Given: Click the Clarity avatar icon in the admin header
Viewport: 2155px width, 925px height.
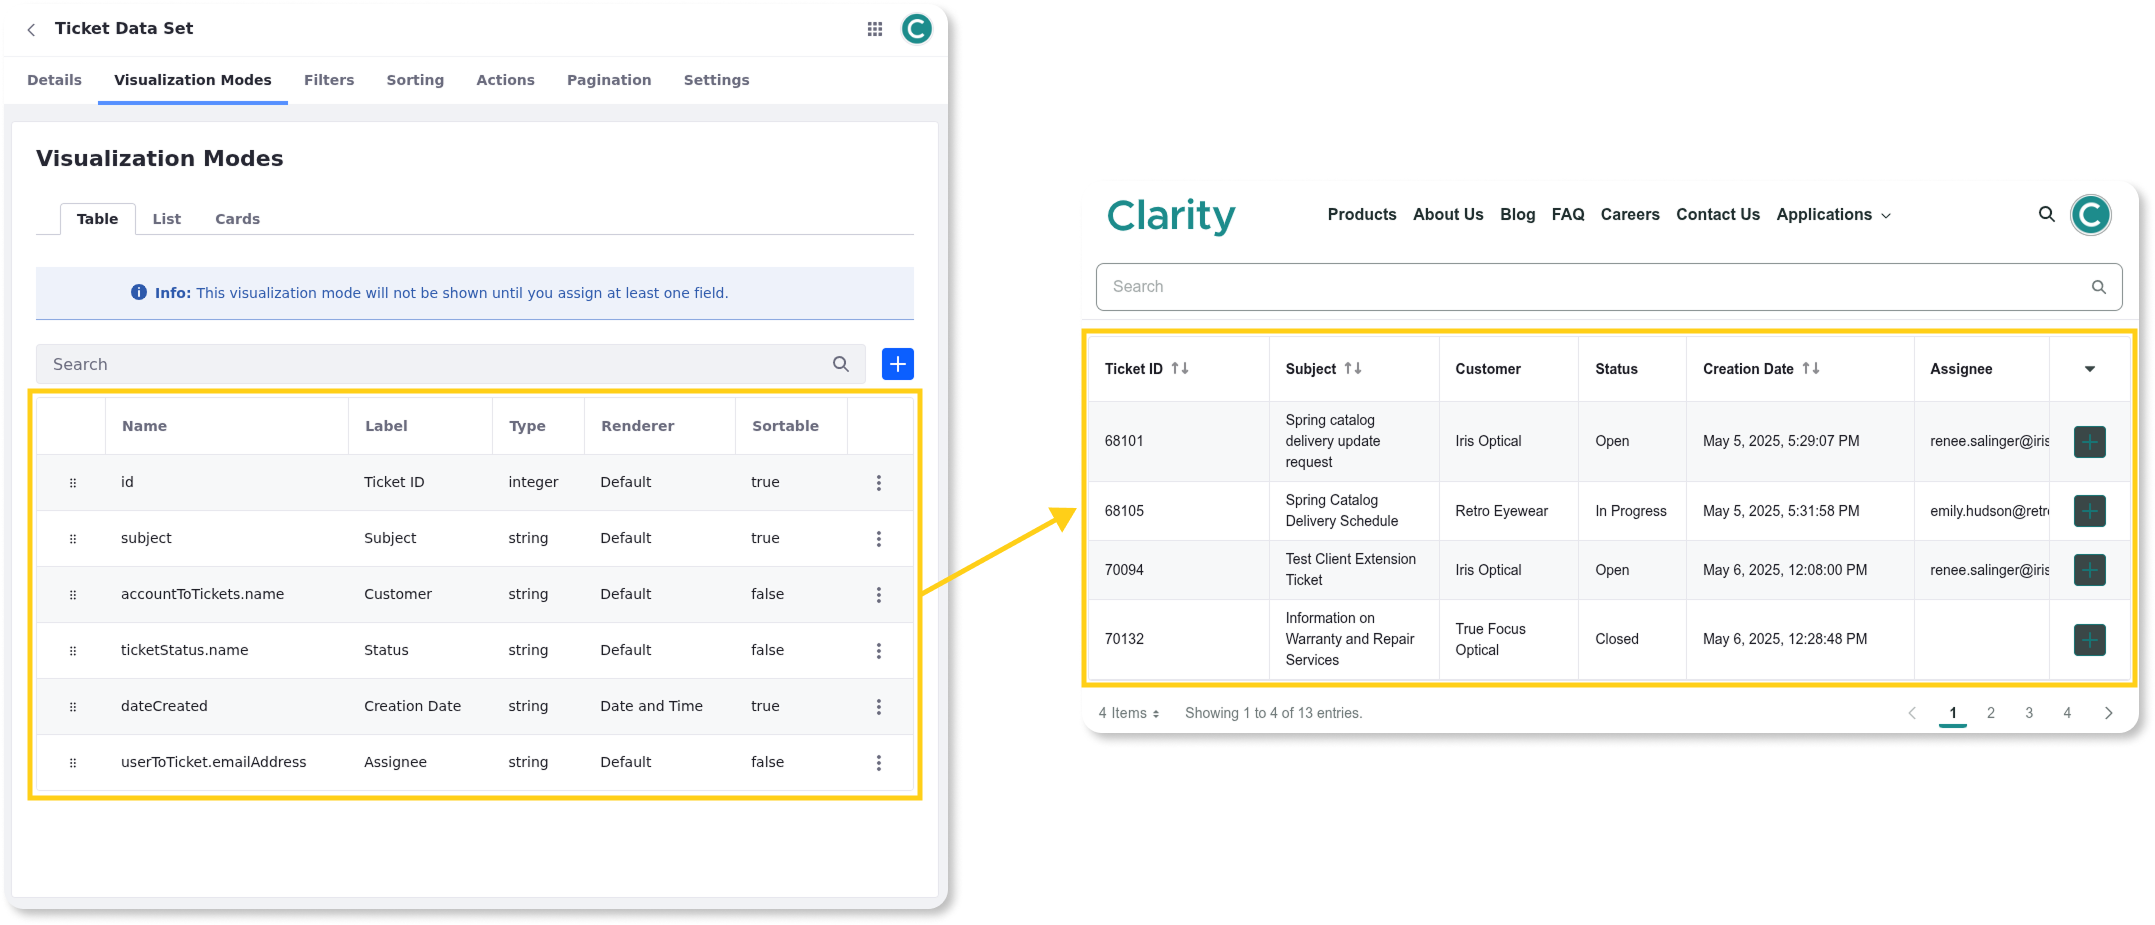Looking at the screenshot, I should pyautogui.click(x=916, y=29).
